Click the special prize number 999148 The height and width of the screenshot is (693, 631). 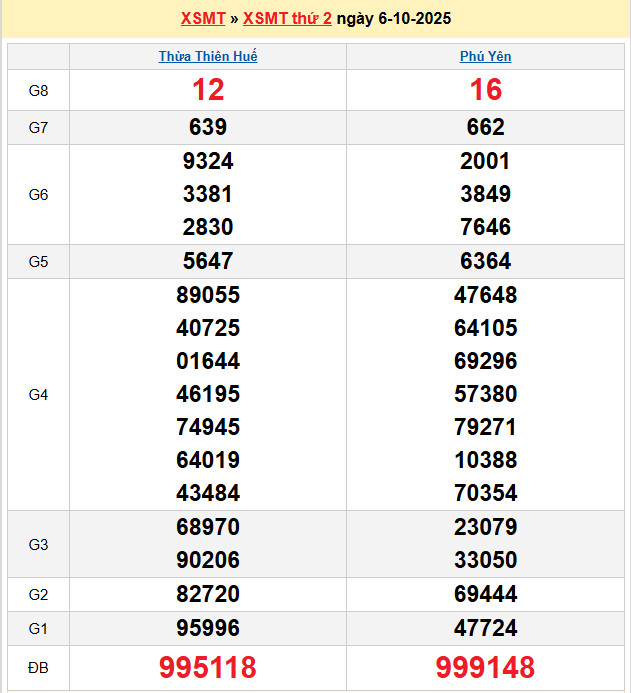pos(485,667)
